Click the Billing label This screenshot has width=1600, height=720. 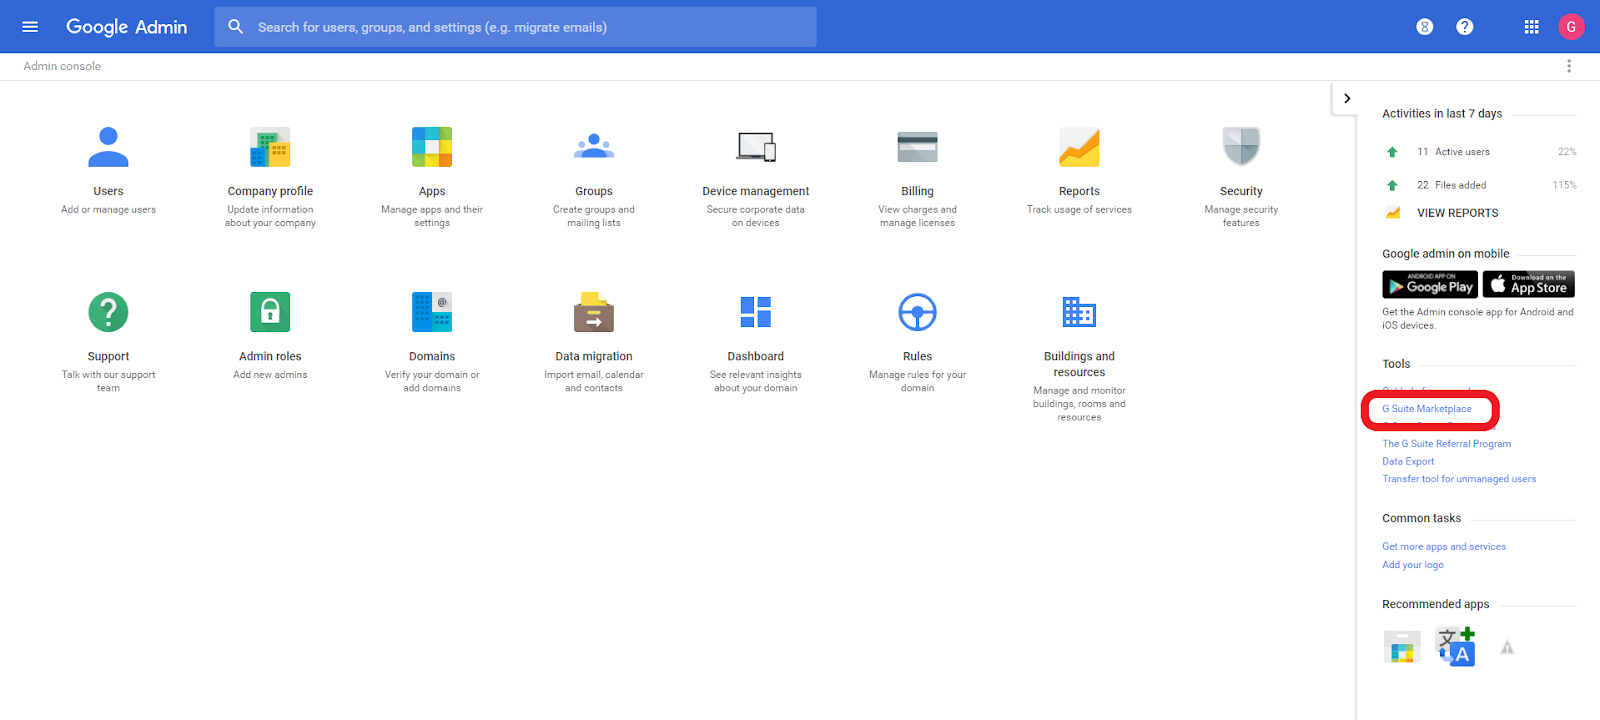pyautogui.click(x=918, y=191)
